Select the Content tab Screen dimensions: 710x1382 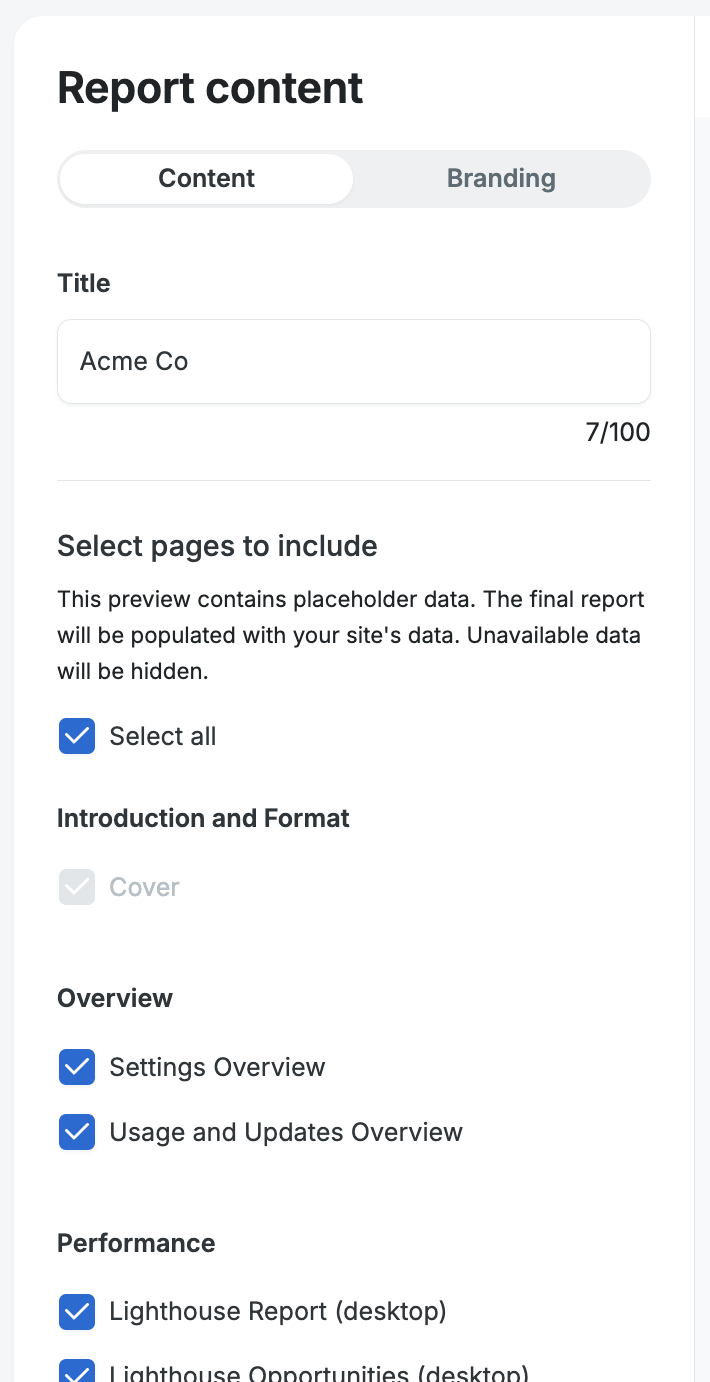point(206,179)
